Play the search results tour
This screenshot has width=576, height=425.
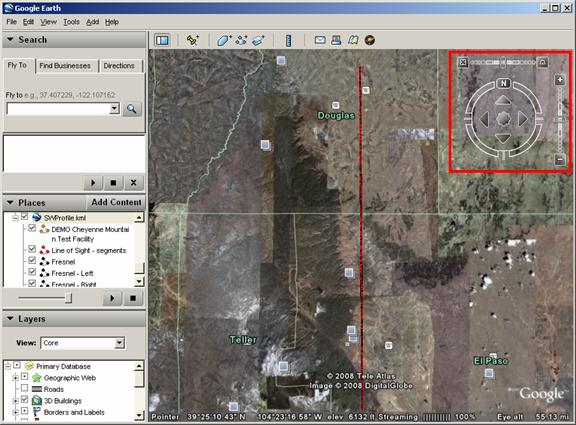click(93, 183)
